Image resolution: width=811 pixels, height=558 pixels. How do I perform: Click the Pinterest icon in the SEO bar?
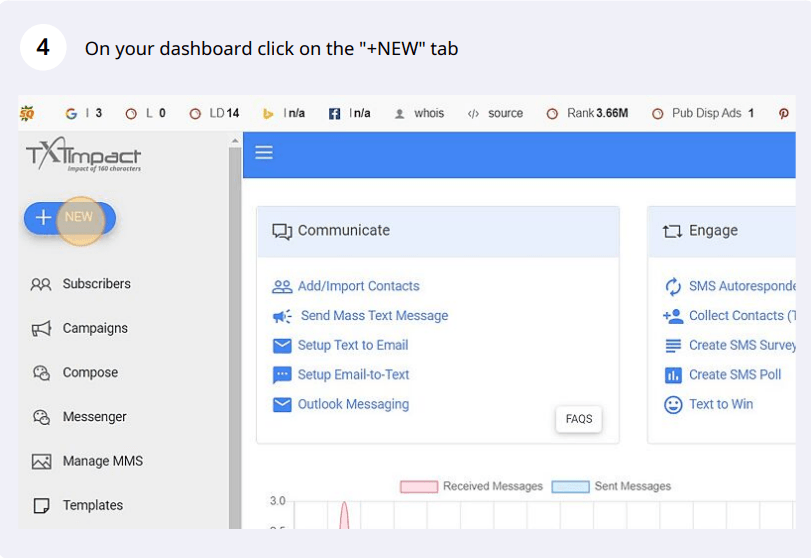[784, 114]
